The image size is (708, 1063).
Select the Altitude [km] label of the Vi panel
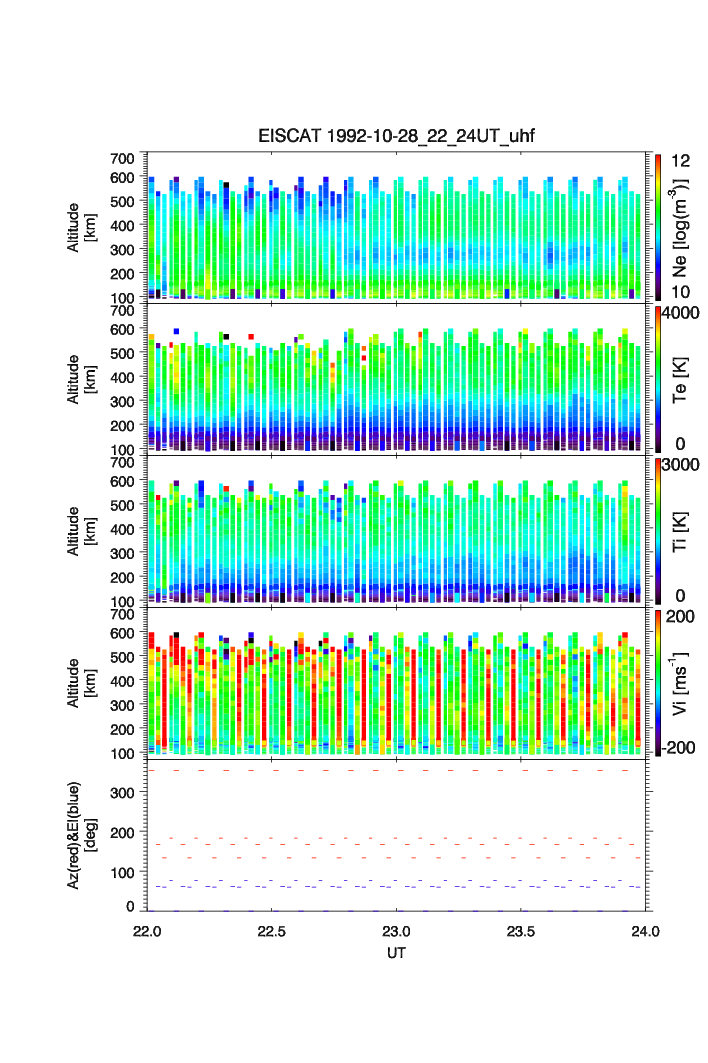tap(81, 683)
